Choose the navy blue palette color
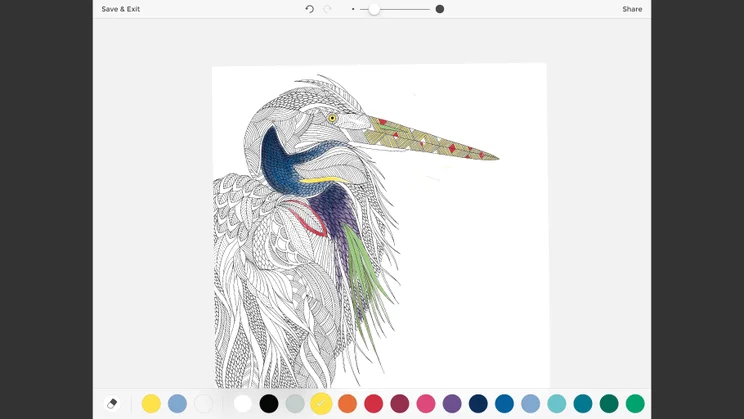 coord(478,404)
